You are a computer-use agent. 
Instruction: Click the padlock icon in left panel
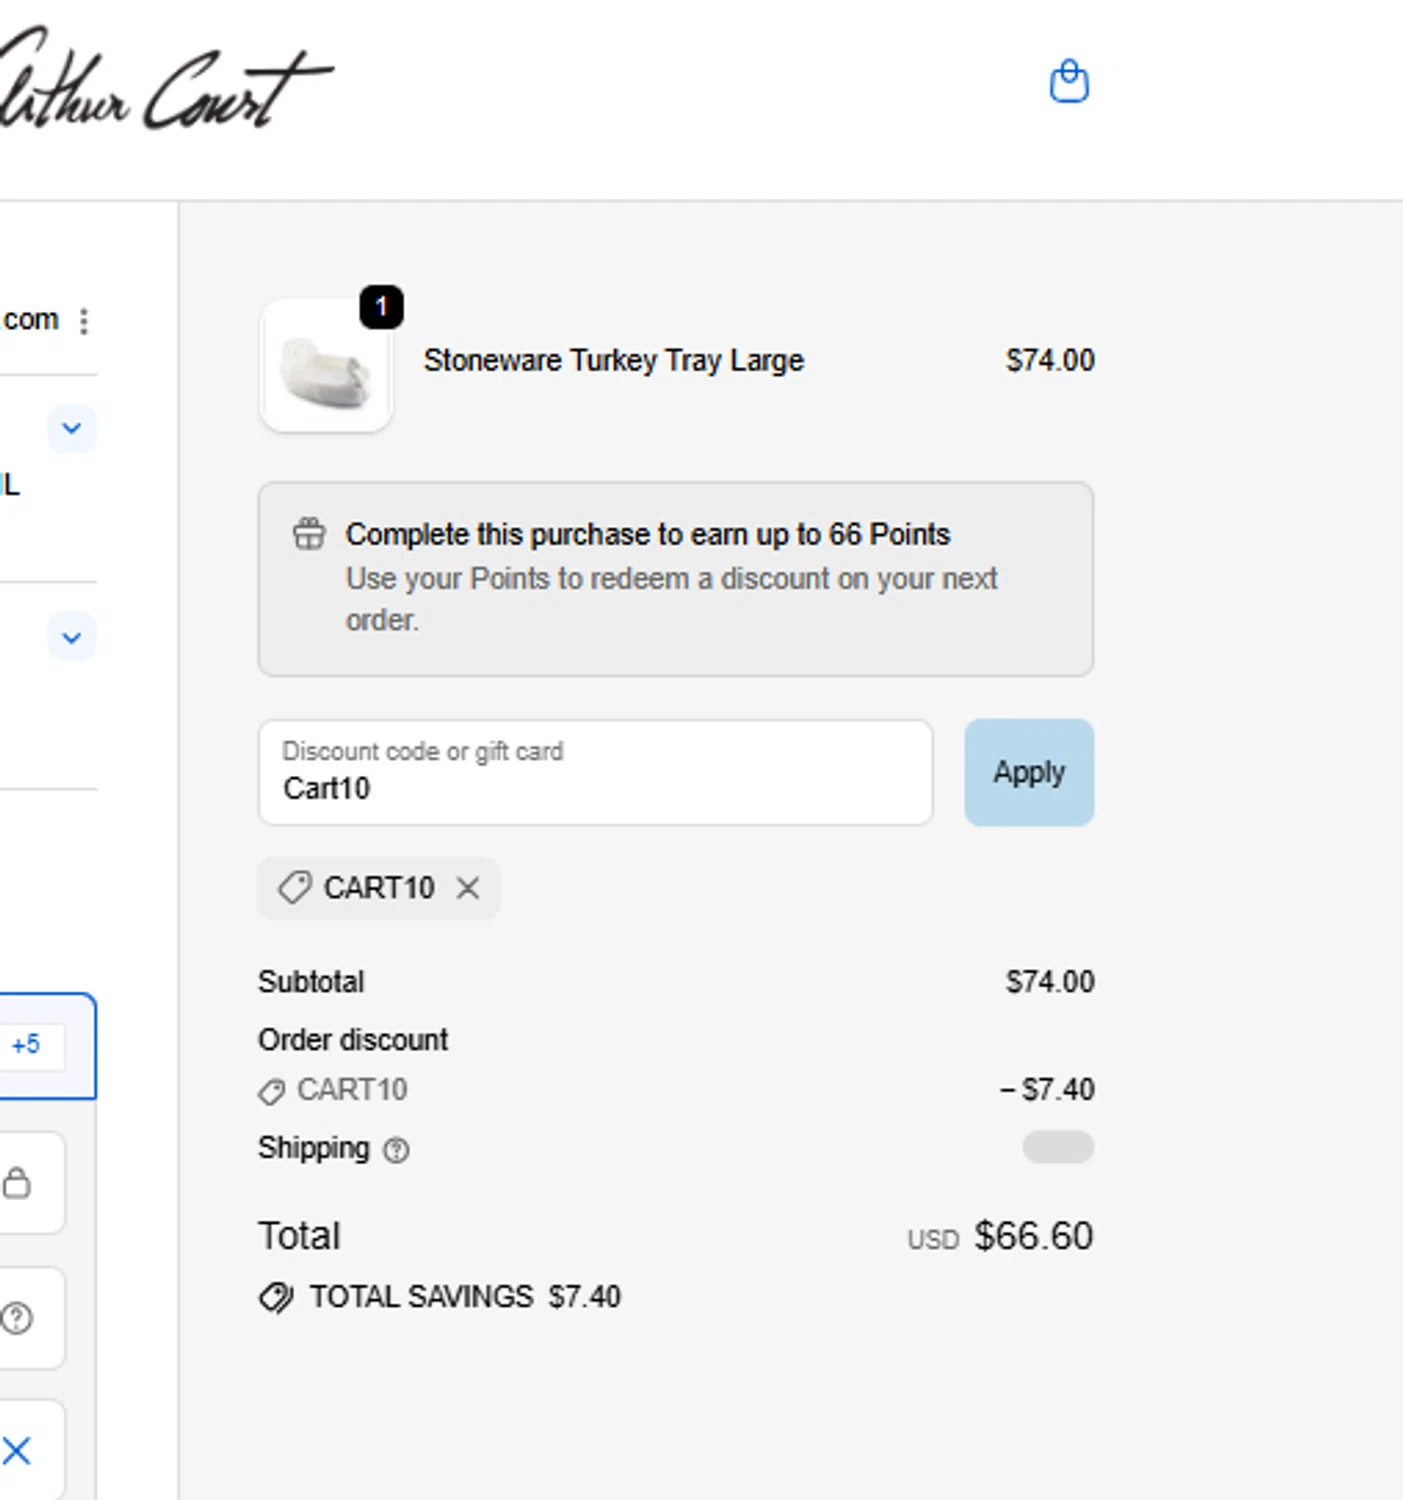(x=17, y=1183)
